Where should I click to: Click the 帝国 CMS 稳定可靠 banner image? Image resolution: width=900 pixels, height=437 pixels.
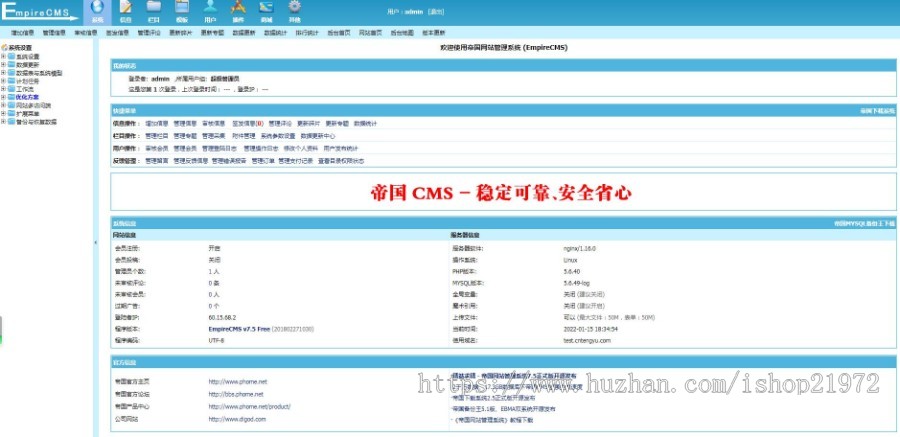pyautogui.click(x=501, y=192)
